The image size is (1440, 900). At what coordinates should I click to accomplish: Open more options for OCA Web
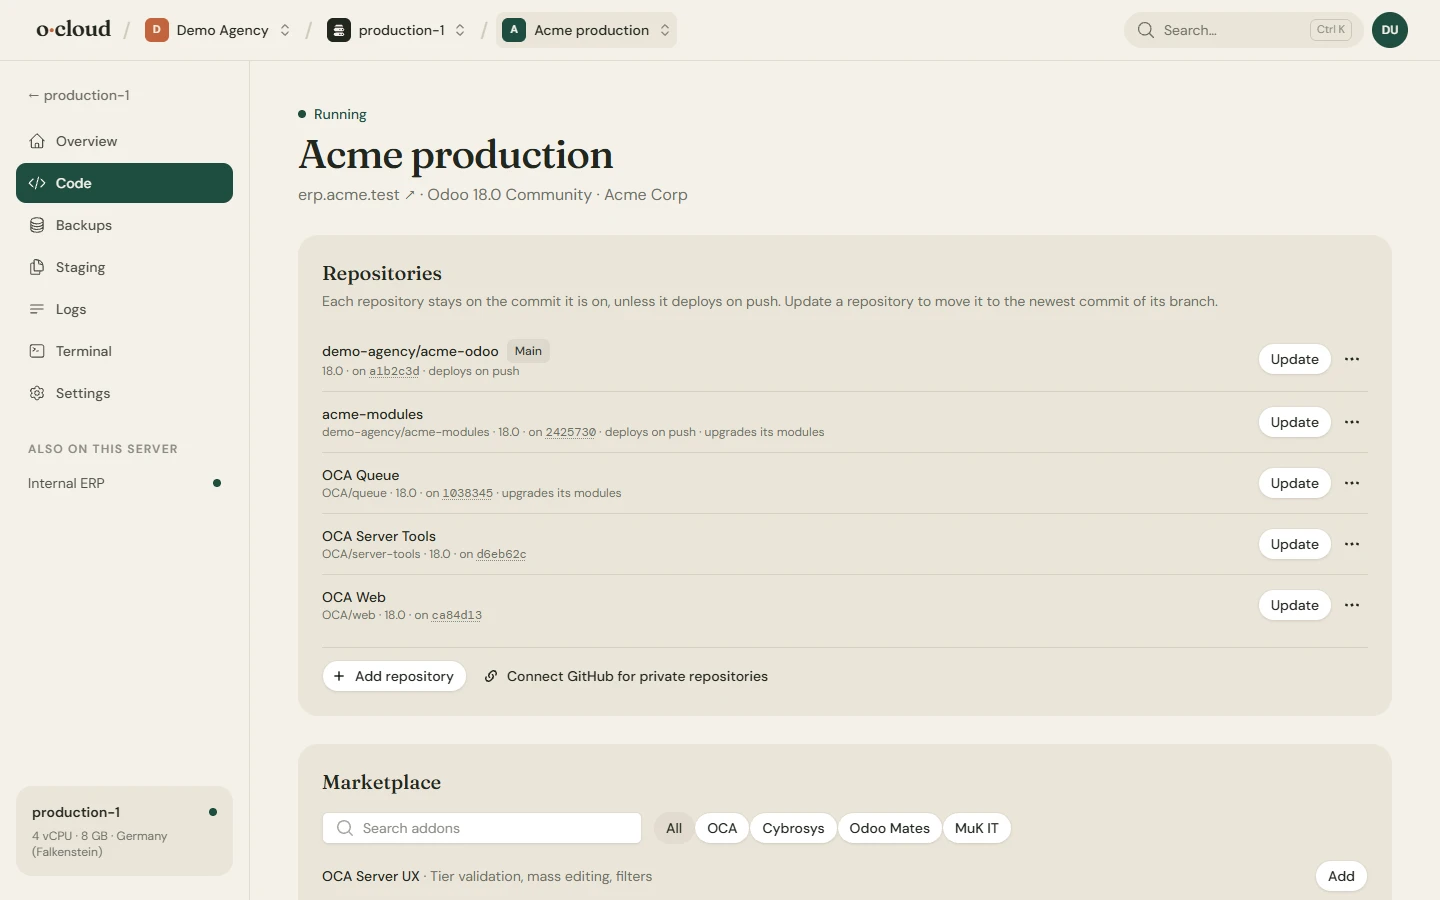[x=1352, y=605]
